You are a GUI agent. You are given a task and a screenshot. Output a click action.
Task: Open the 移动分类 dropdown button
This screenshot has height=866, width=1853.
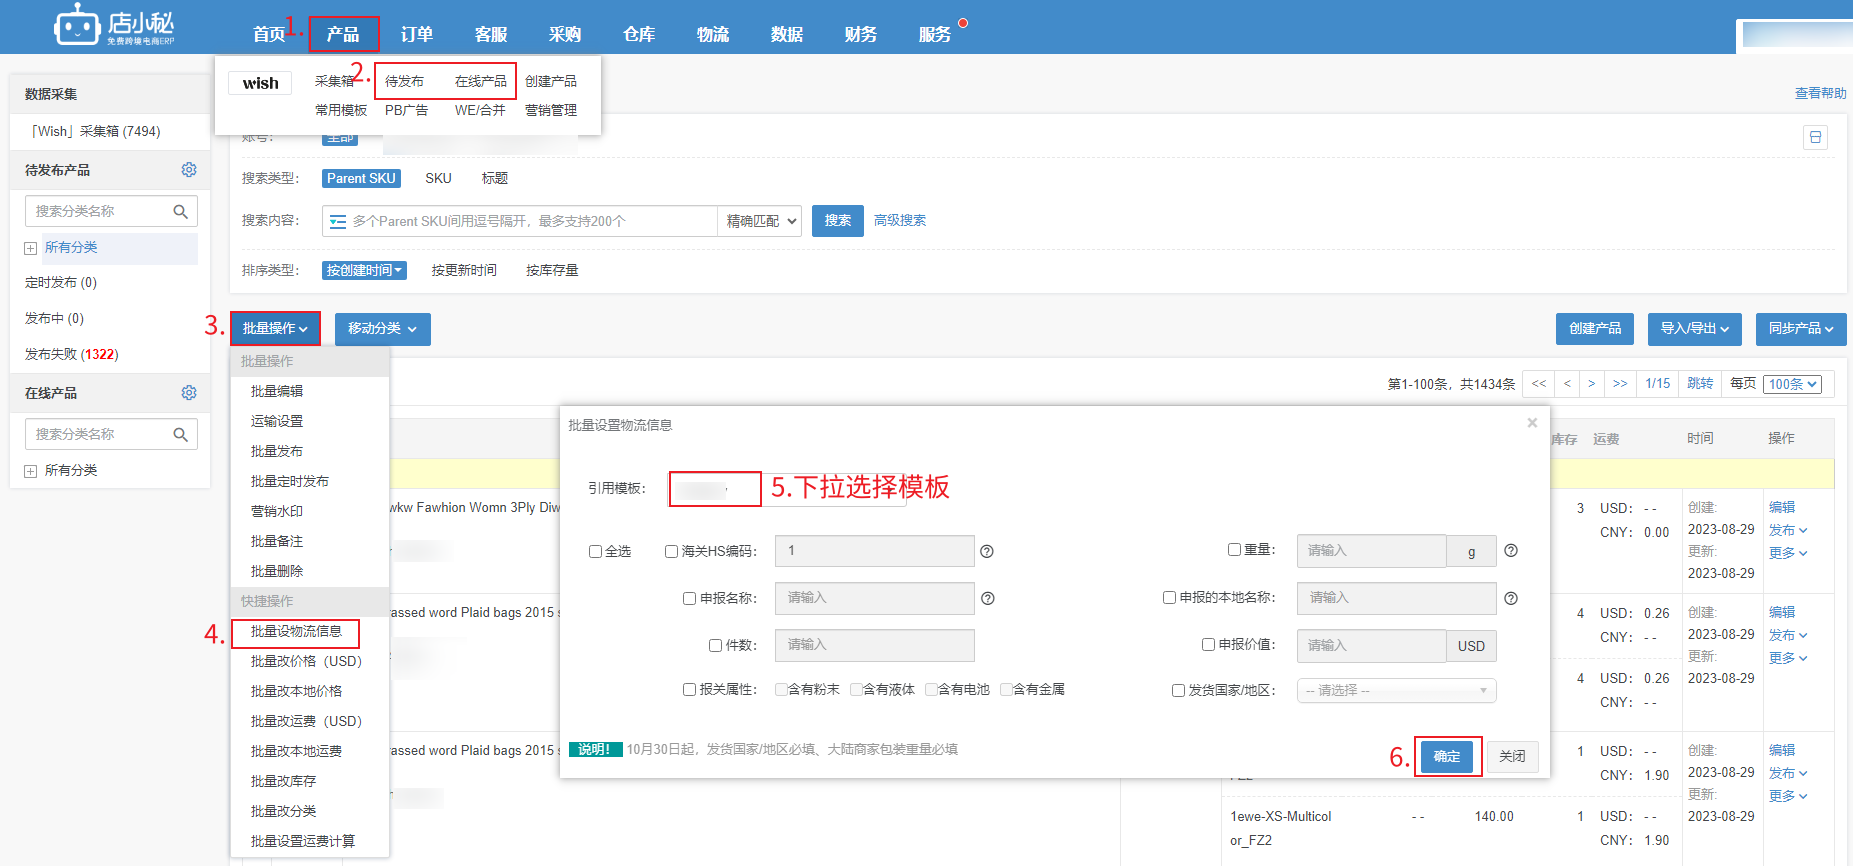click(382, 328)
